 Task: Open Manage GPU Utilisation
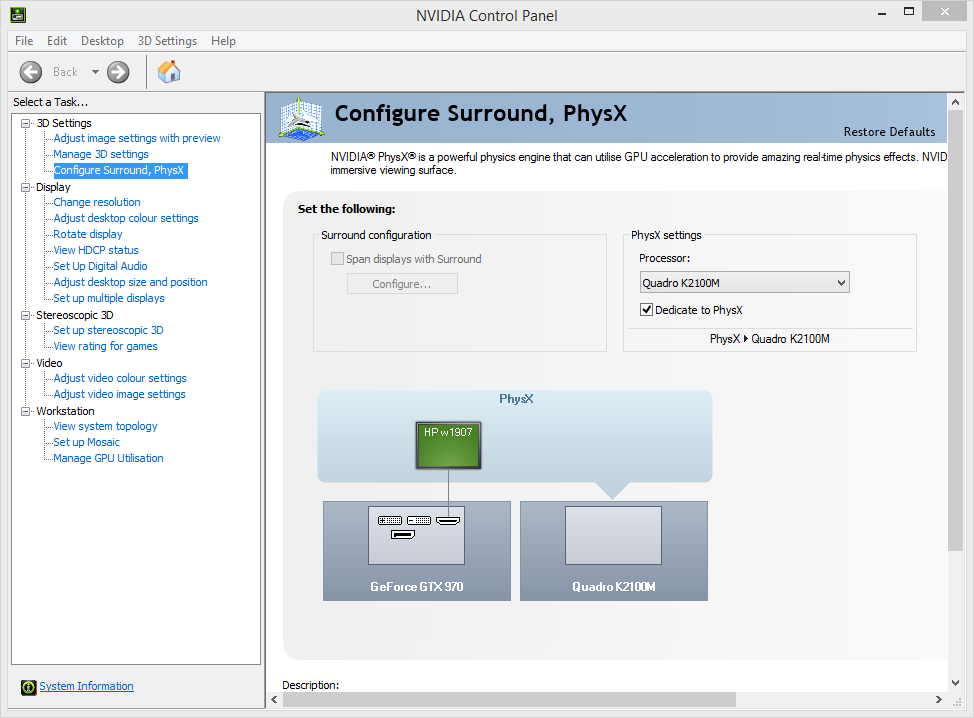pos(108,458)
